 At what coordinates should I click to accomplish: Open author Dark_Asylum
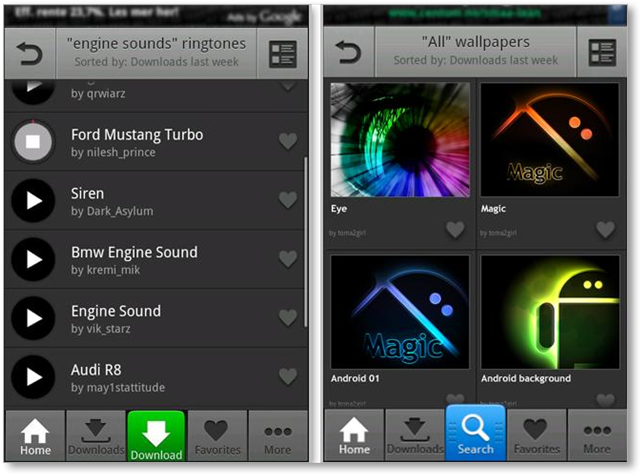click(x=112, y=211)
